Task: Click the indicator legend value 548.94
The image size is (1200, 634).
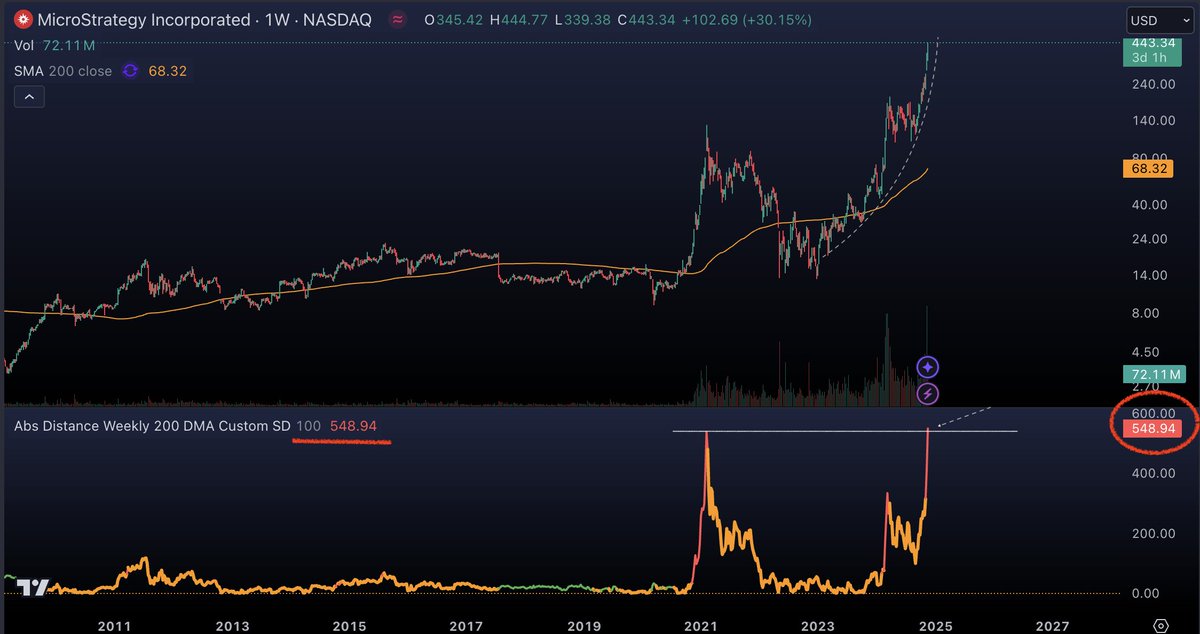Action: pos(353,426)
